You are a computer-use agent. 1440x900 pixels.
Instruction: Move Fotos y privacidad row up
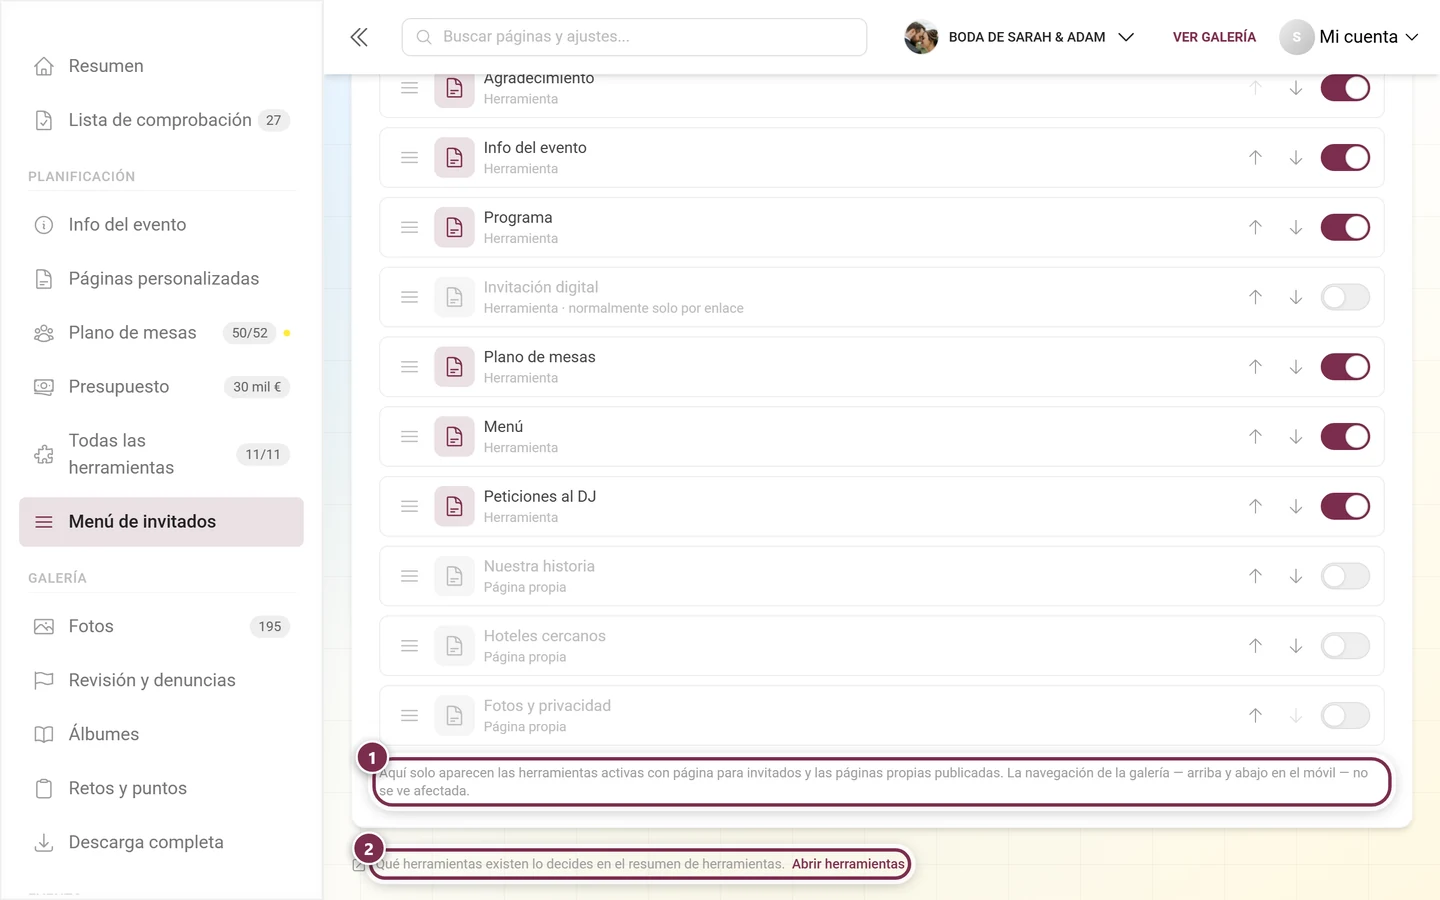[x=1255, y=716]
